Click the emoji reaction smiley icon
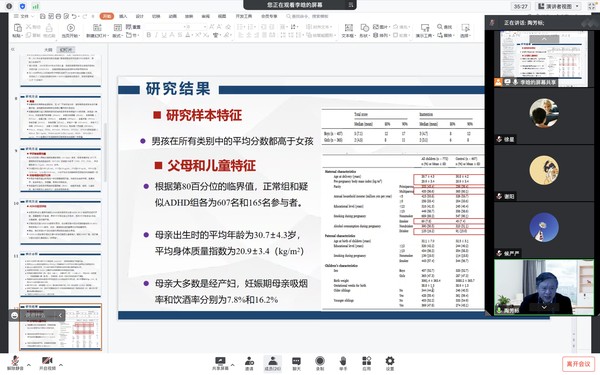 point(15,315)
